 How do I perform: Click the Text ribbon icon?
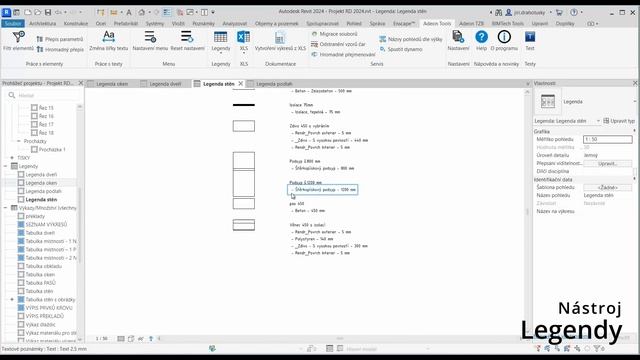tap(530, 37)
